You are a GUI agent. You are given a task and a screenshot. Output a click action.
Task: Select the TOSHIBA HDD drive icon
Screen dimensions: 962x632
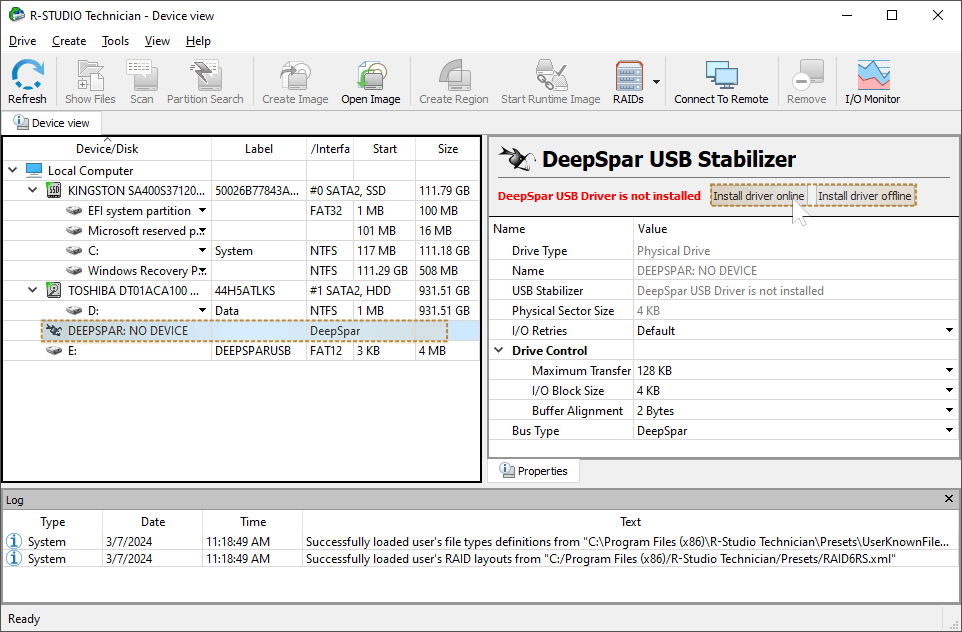pyautogui.click(x=54, y=290)
